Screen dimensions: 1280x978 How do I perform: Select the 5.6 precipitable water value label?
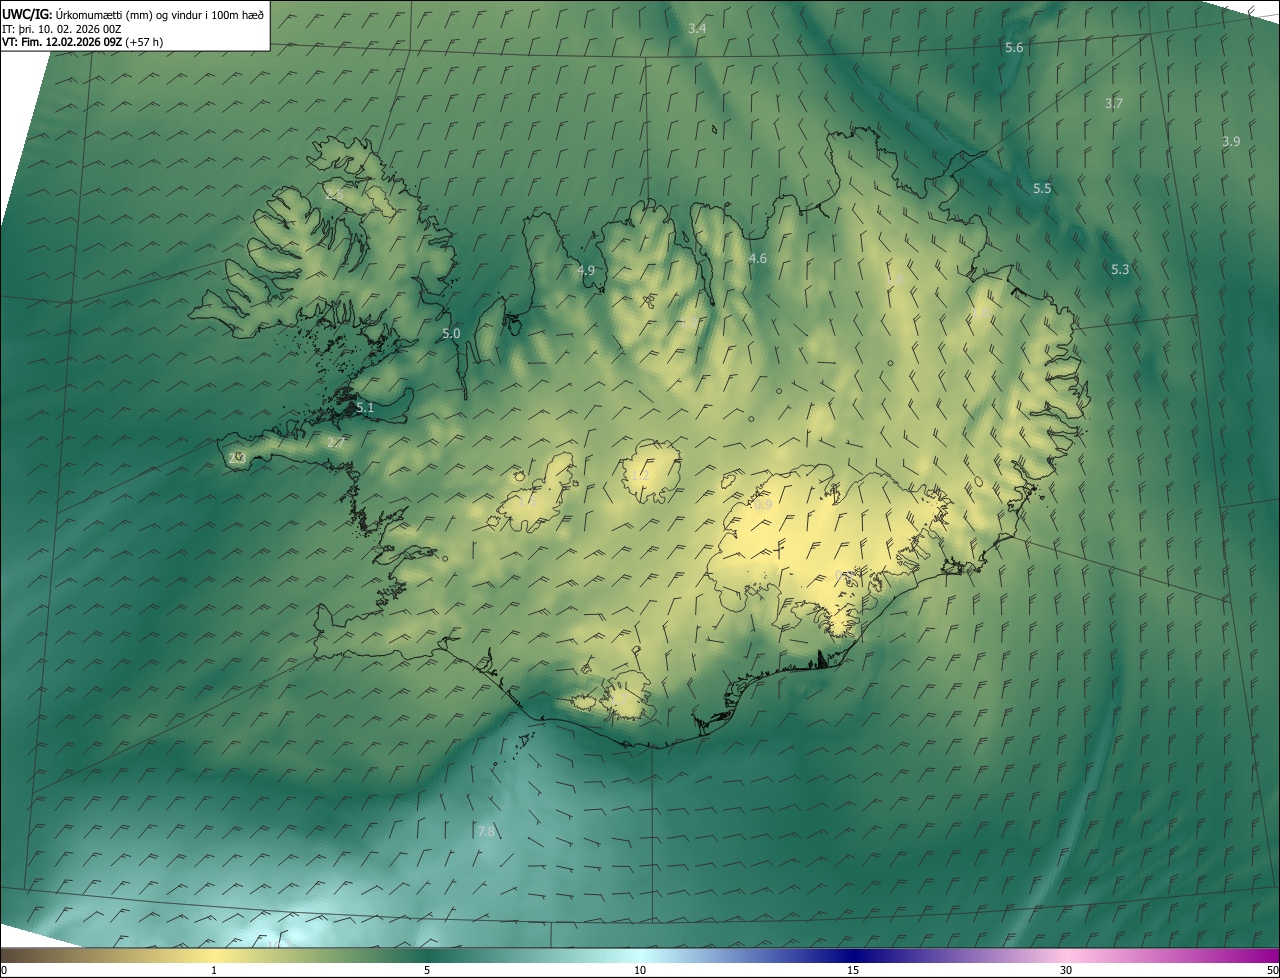click(1014, 48)
